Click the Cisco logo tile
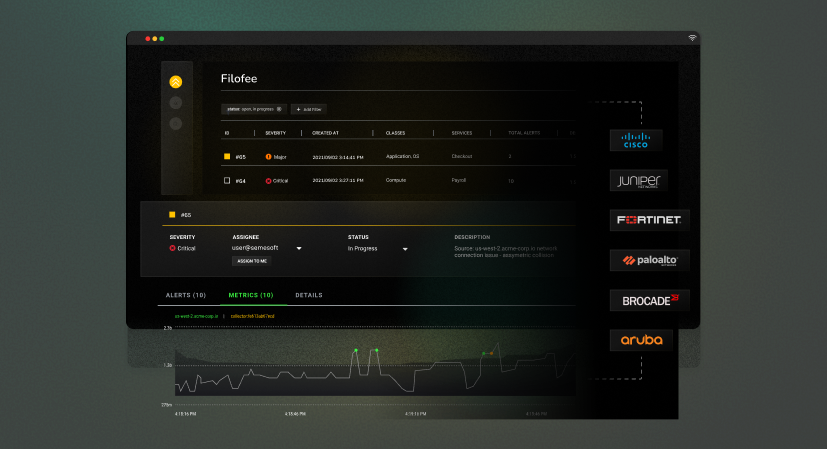Screen dimensions: 827x449 [636, 140]
